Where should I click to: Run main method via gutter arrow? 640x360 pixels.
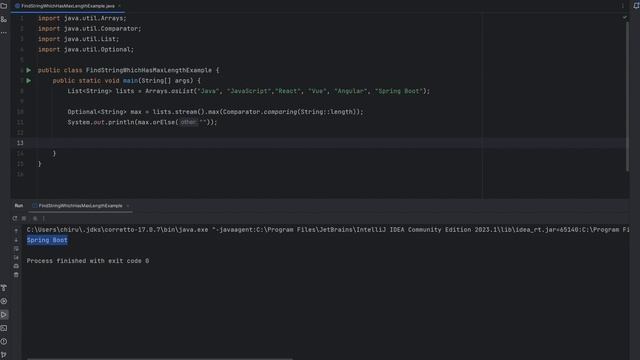coord(29,81)
